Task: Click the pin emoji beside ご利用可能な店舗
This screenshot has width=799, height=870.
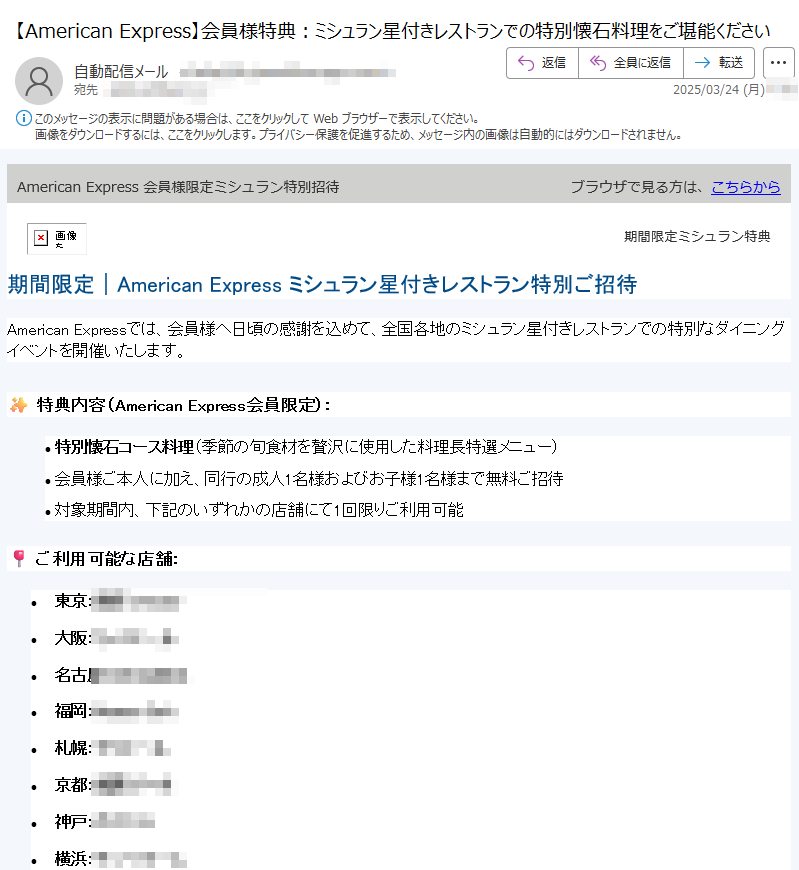Action: [x=19, y=559]
